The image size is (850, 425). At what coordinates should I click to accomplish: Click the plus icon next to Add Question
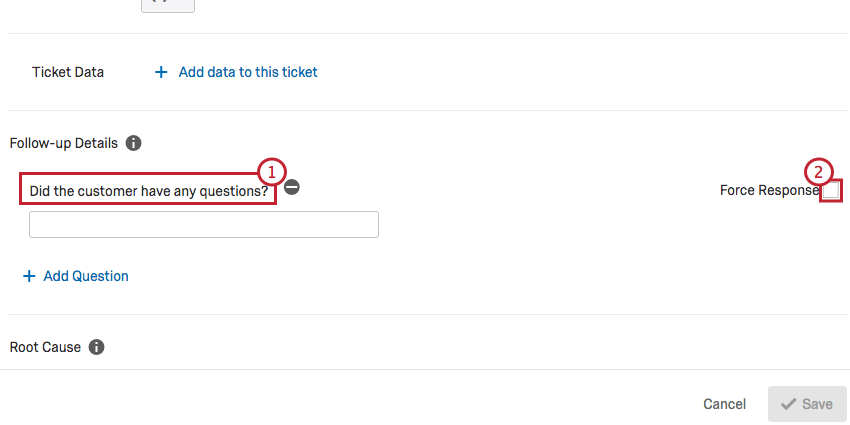click(29, 276)
